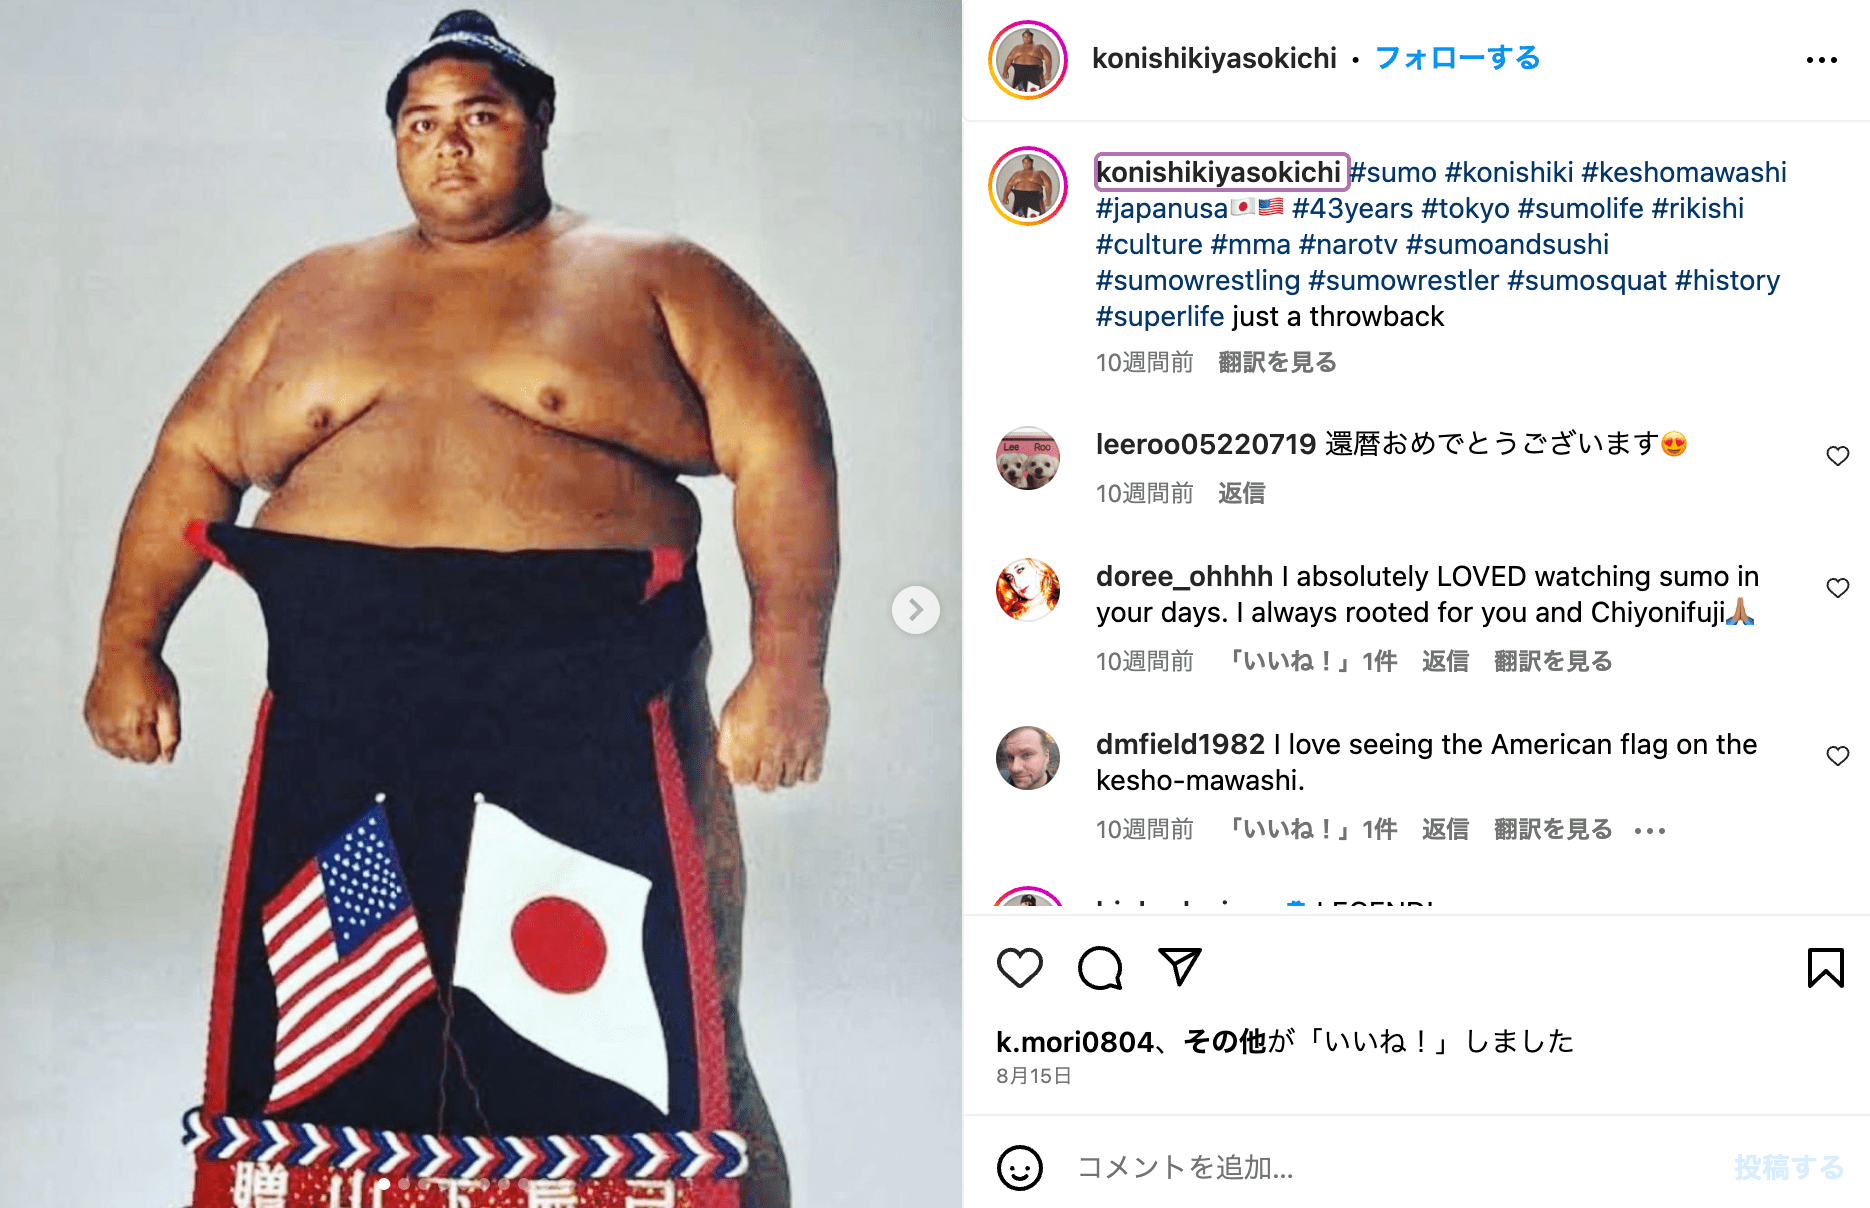1870x1208 pixels.
Task: Like dmfield1982's comment heart
Action: coord(1838,756)
